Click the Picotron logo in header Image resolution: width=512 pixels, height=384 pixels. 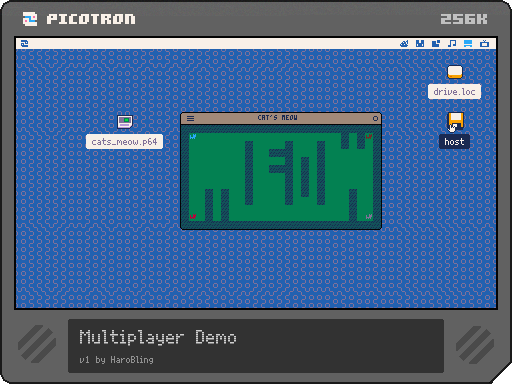click(x=79, y=19)
